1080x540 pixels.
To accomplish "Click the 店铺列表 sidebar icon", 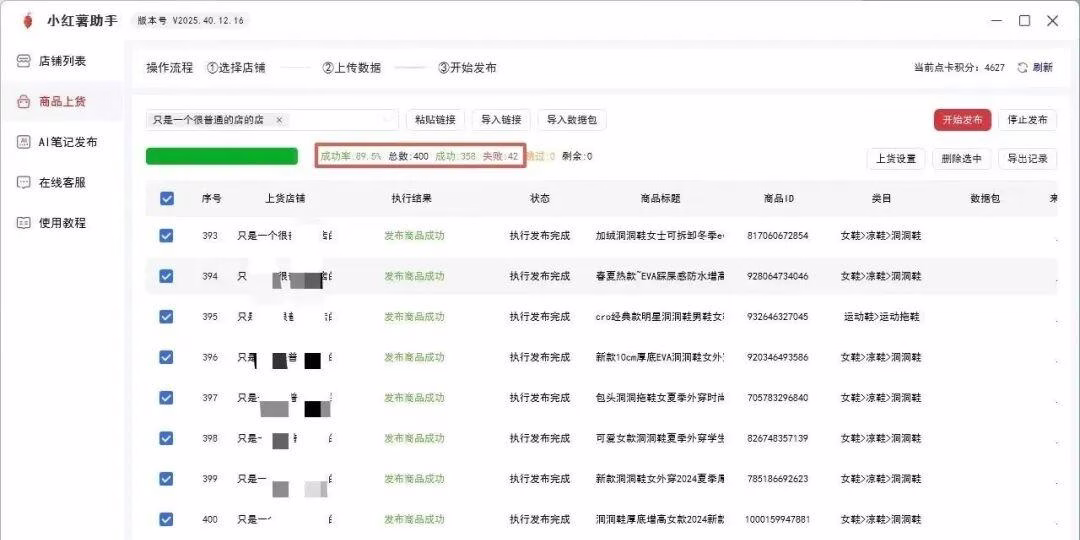I will (24, 61).
